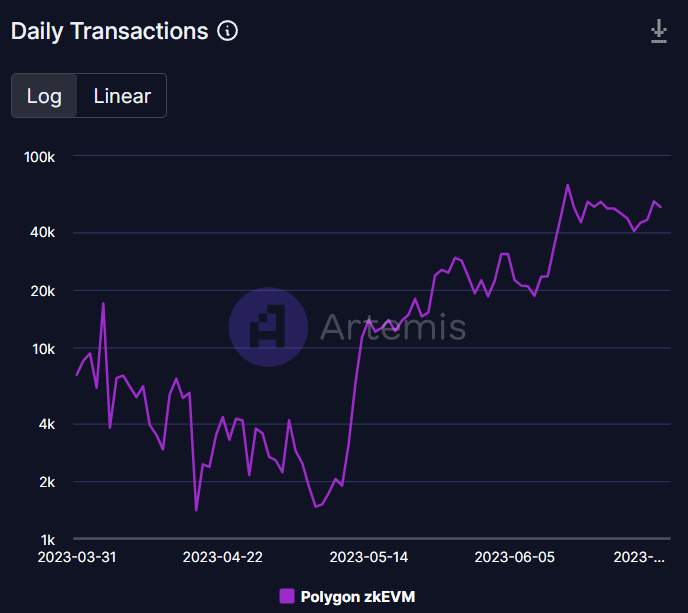Click the Daily Transactions chart title
Viewport: 688px width, 613px height.
click(109, 31)
